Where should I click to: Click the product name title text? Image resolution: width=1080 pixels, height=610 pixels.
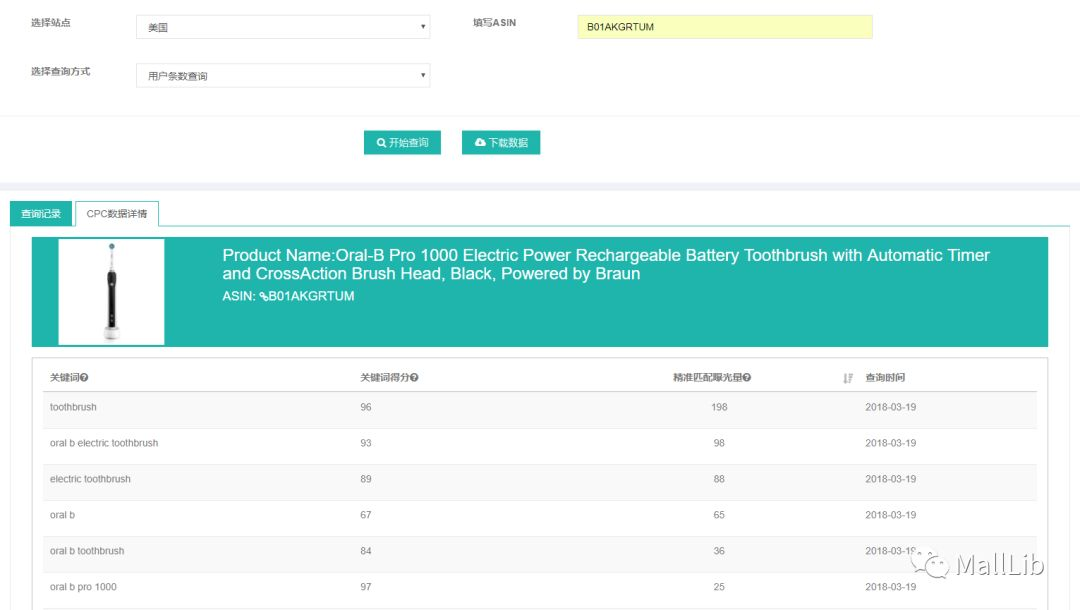click(x=605, y=264)
